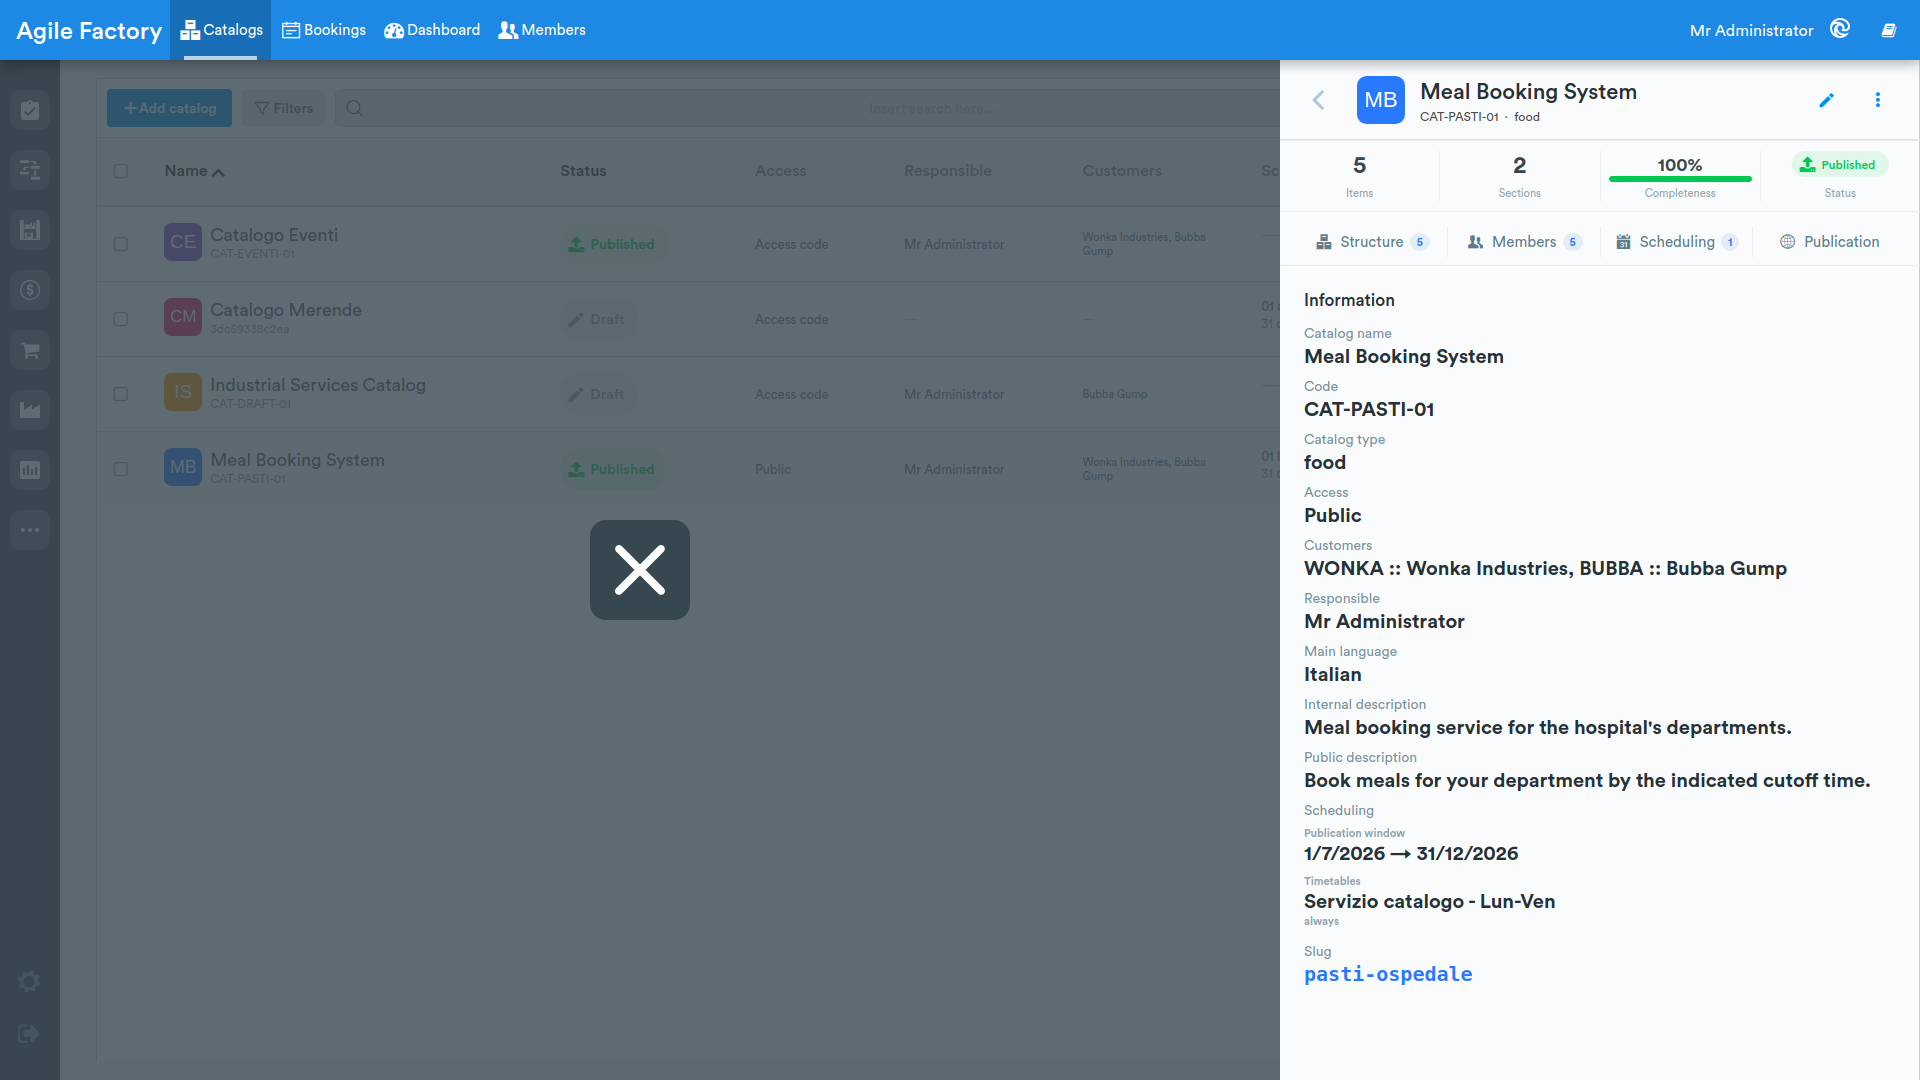
Task: Check the Industrial Services Catalog row checkbox
Action: 121,394
